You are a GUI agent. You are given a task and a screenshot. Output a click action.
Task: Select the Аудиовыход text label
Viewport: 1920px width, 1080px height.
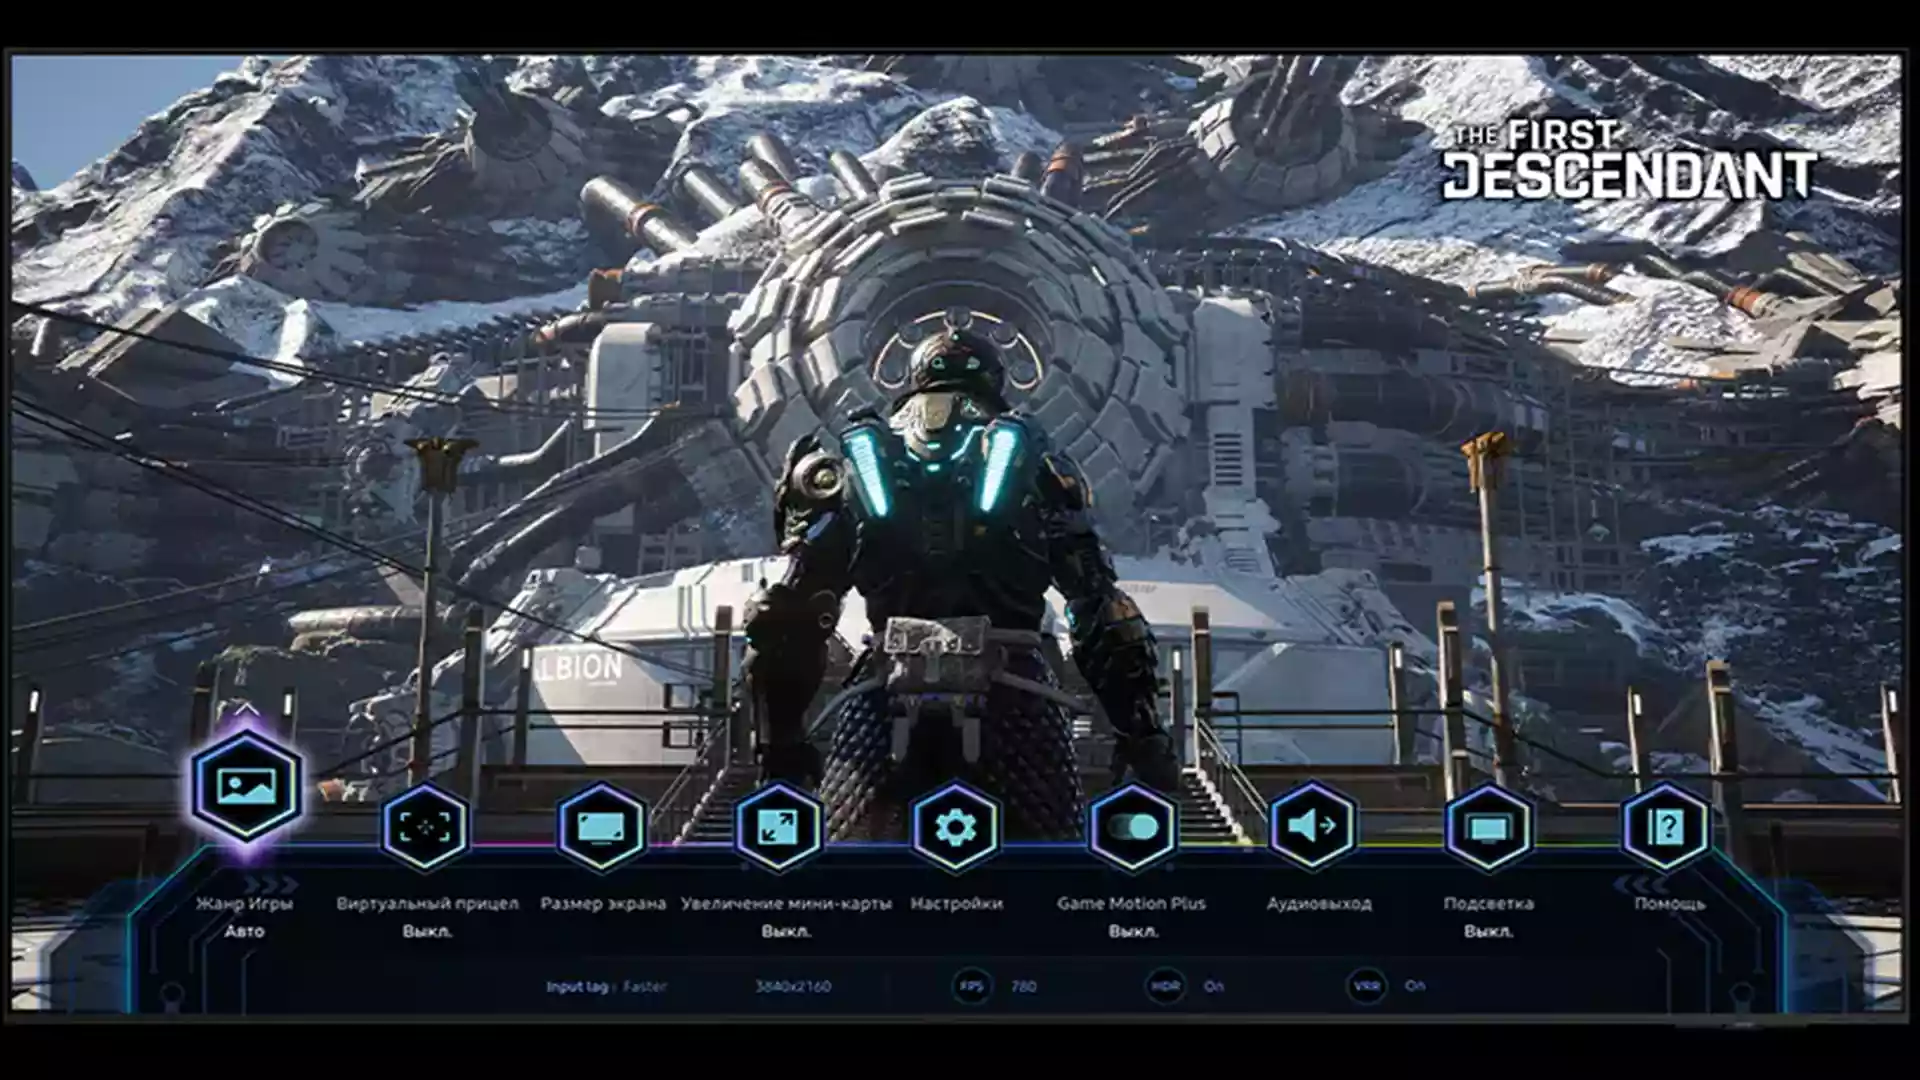pos(1318,904)
